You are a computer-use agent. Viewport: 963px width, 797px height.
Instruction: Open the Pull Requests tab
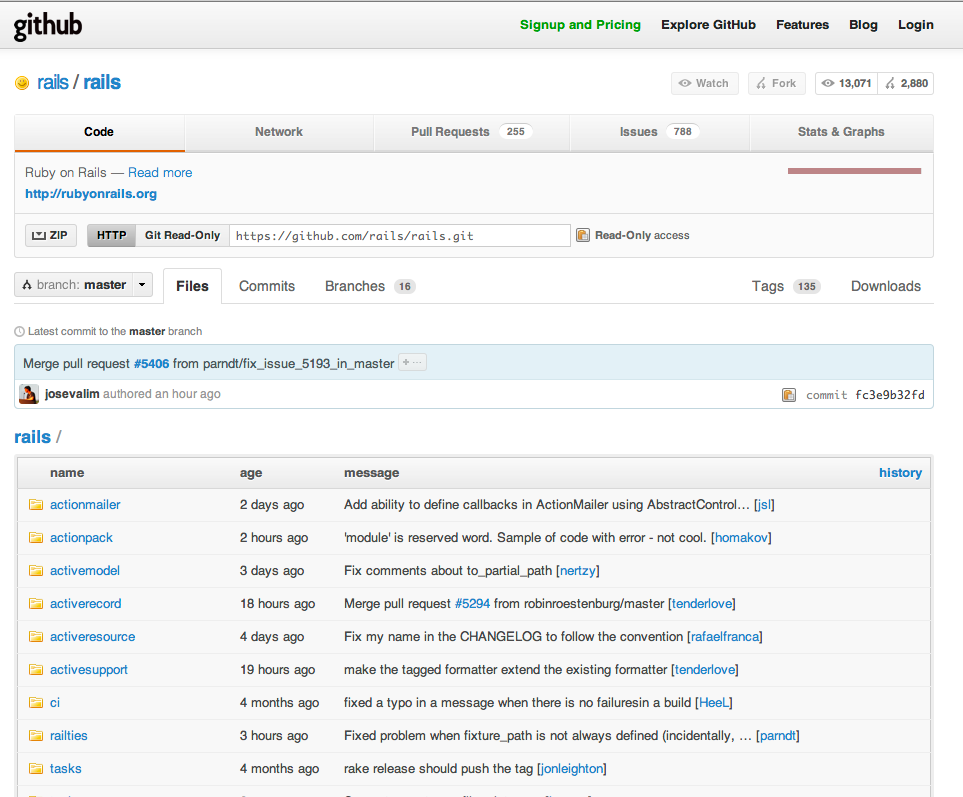click(x=472, y=132)
